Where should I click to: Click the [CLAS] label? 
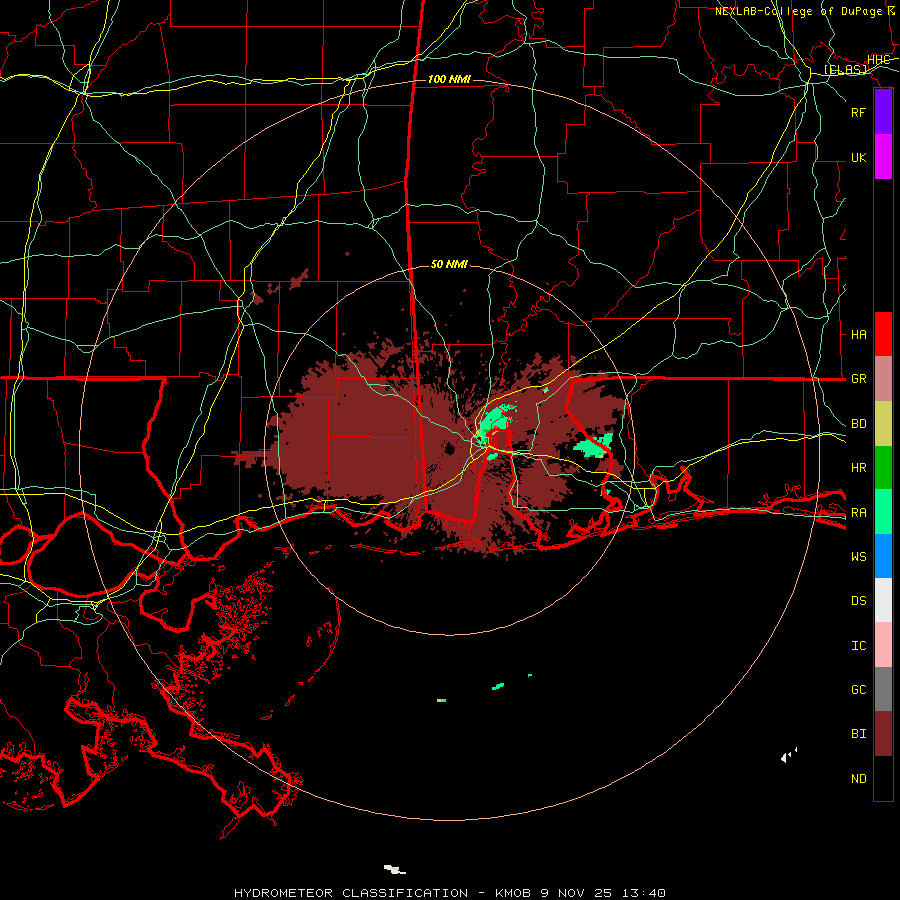point(845,70)
